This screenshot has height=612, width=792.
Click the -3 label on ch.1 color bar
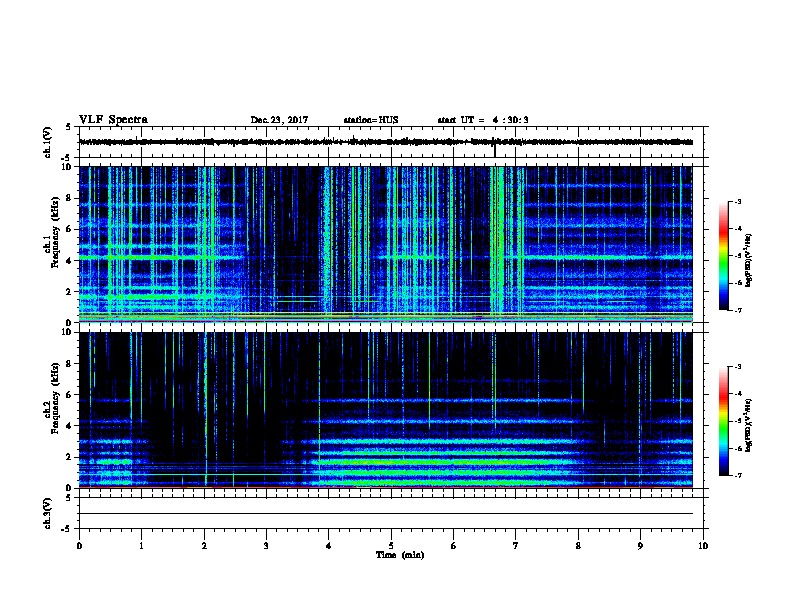coord(737,201)
